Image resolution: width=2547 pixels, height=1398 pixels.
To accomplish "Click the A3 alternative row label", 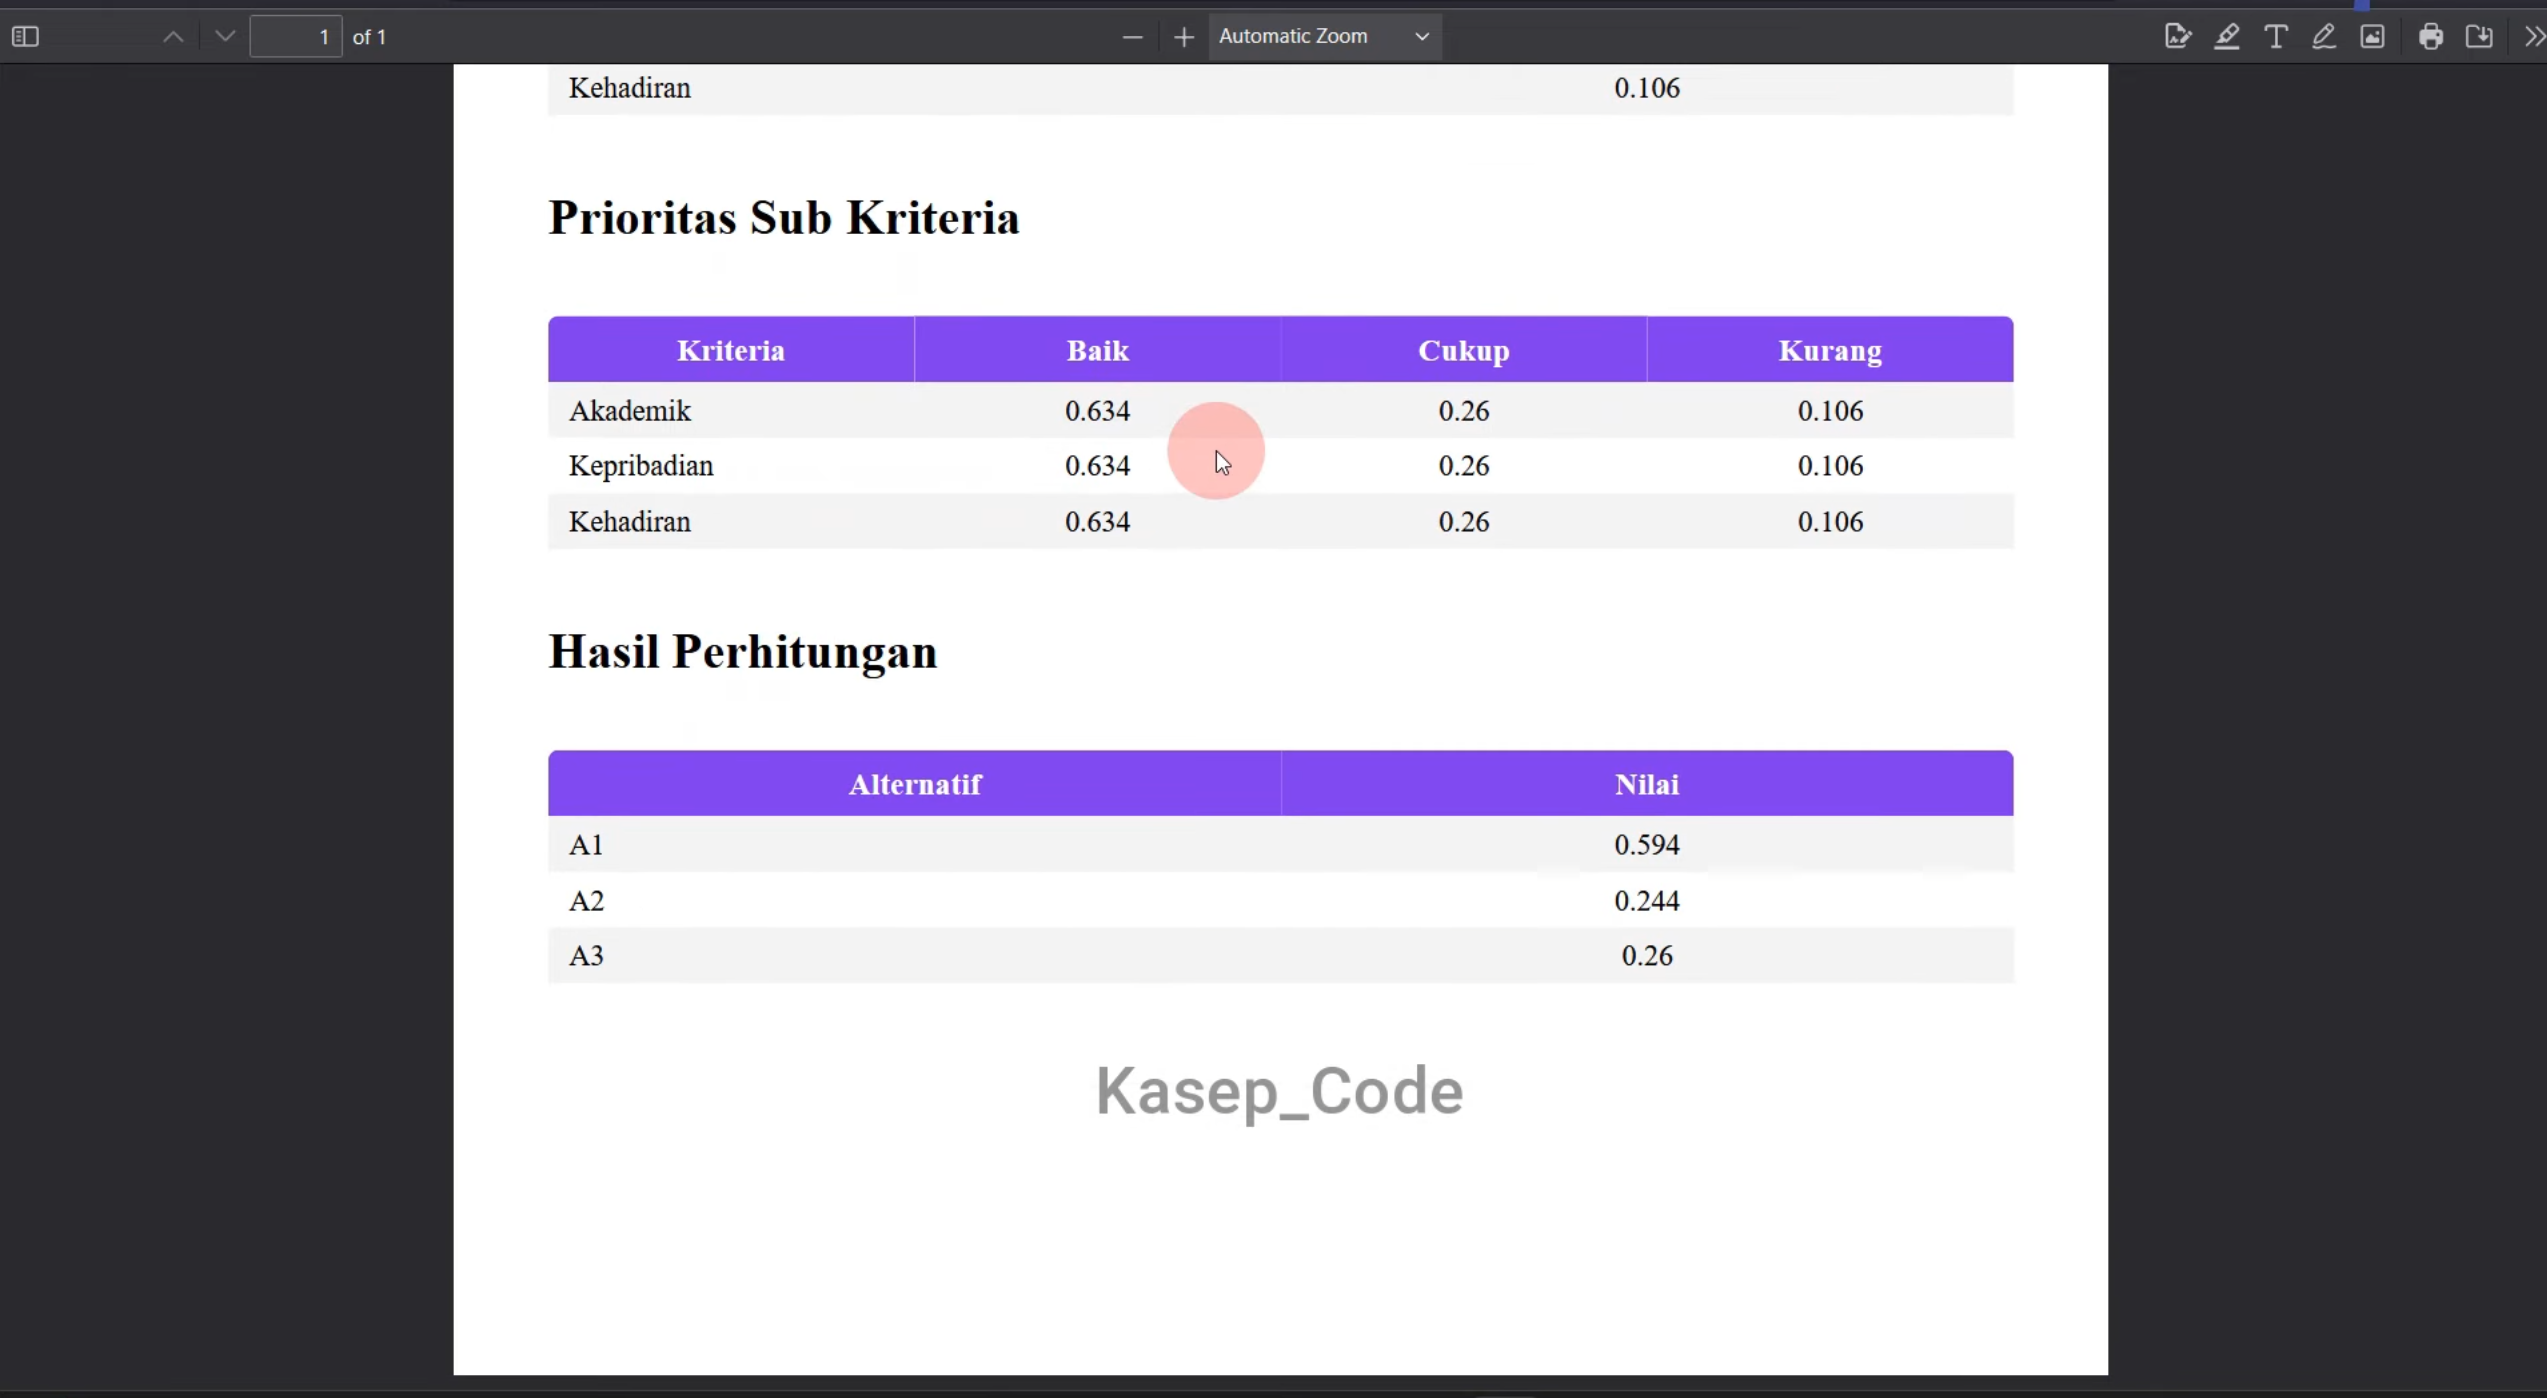I will pyautogui.click(x=586, y=956).
